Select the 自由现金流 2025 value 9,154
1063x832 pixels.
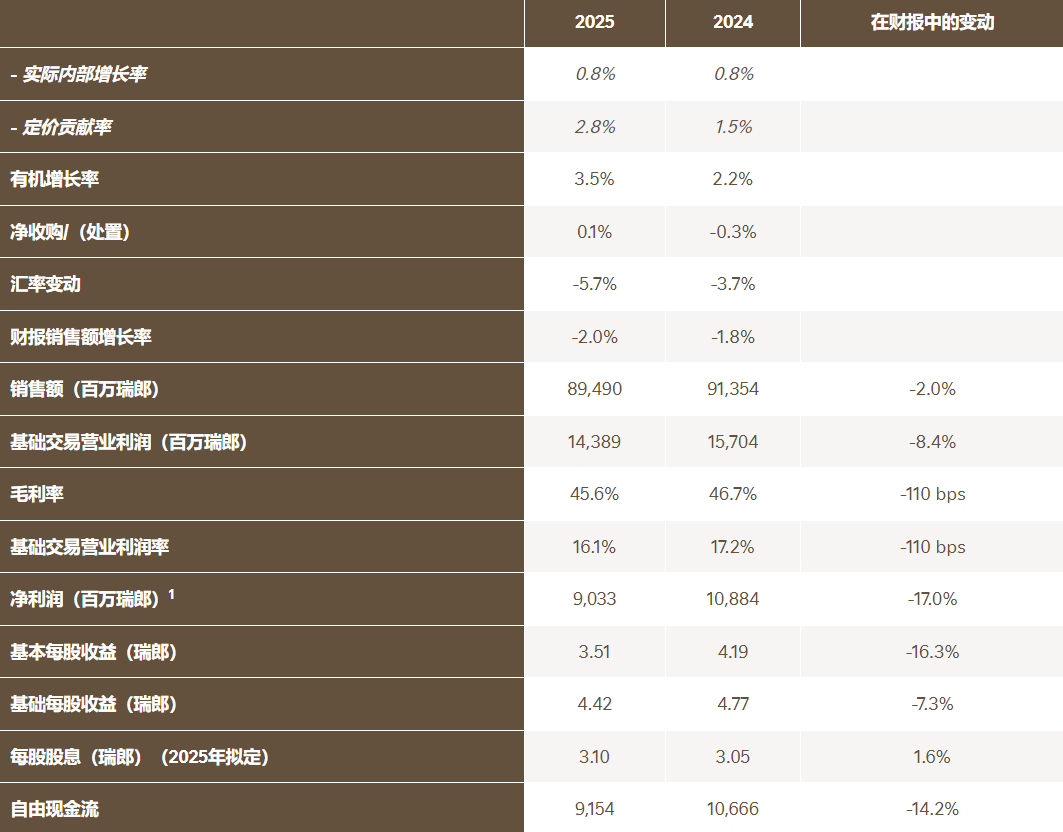pyautogui.click(x=594, y=809)
